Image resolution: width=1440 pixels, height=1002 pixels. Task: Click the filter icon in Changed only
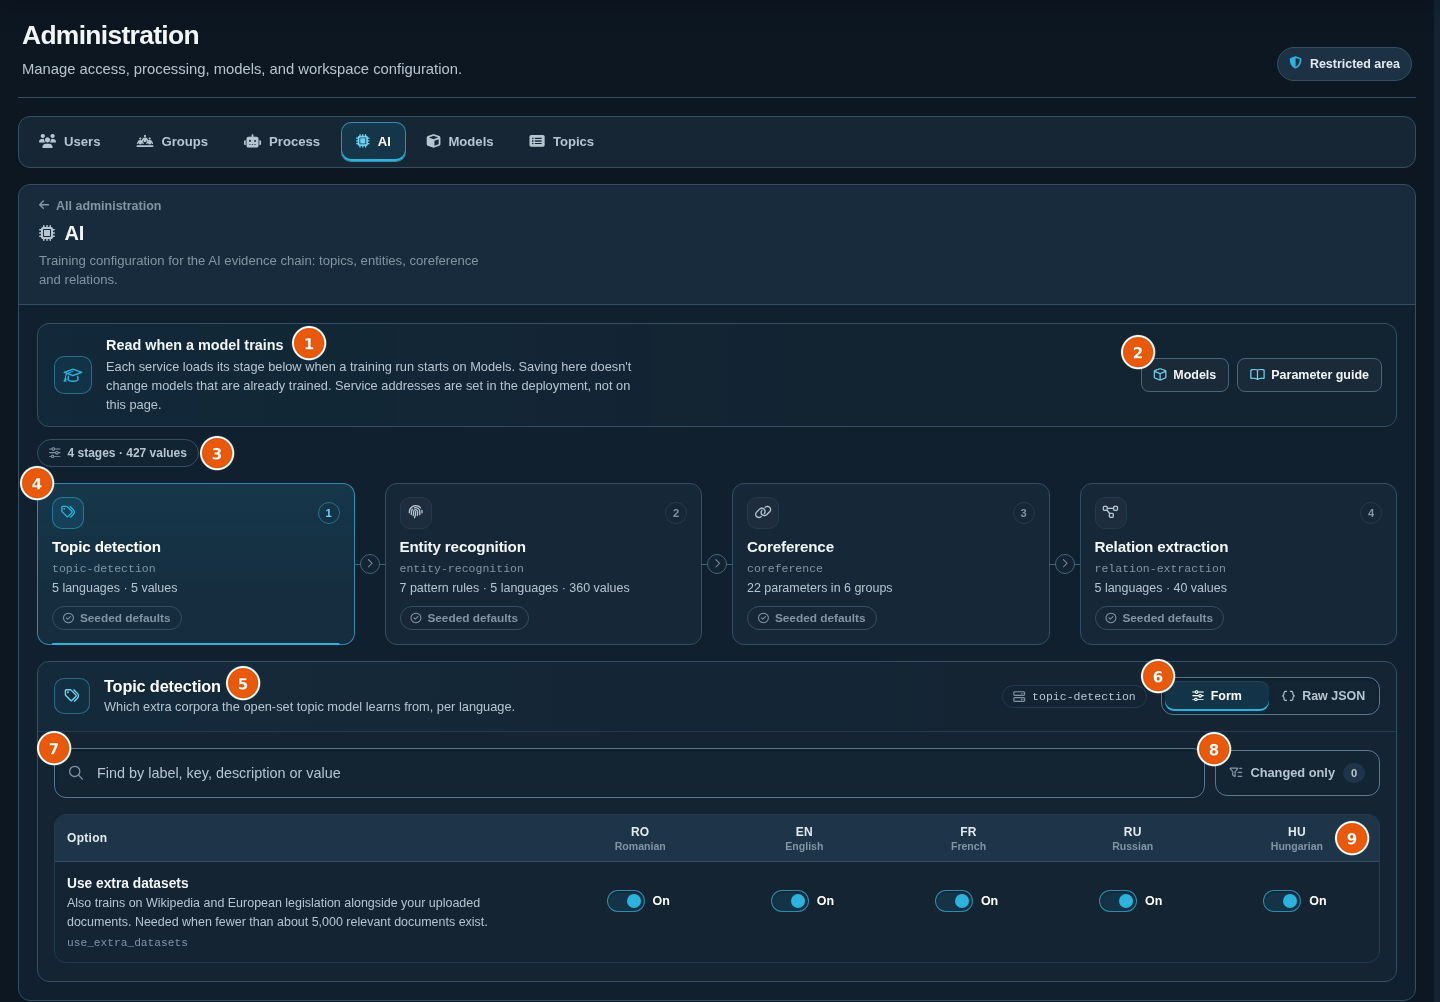(x=1236, y=773)
